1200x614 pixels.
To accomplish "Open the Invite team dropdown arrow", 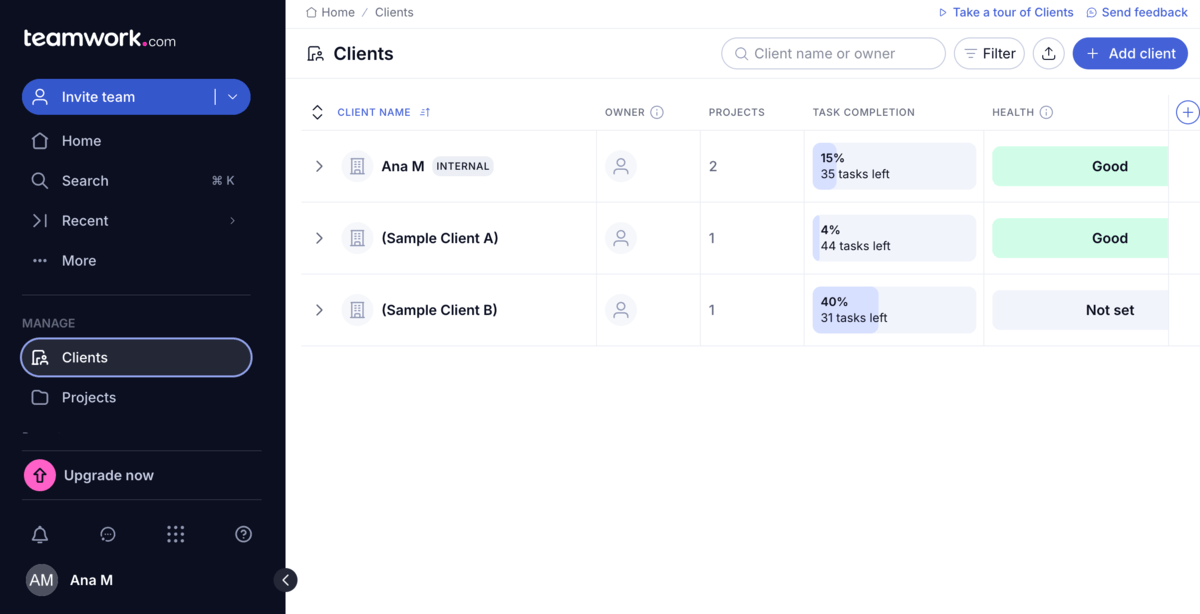I will pyautogui.click(x=233, y=97).
